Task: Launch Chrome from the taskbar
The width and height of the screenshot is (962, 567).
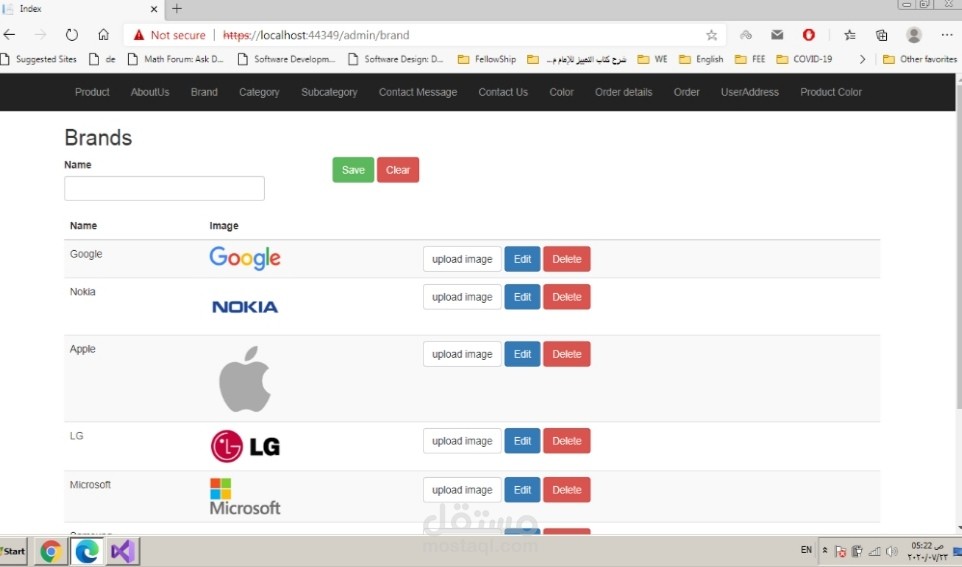Action: (51, 551)
